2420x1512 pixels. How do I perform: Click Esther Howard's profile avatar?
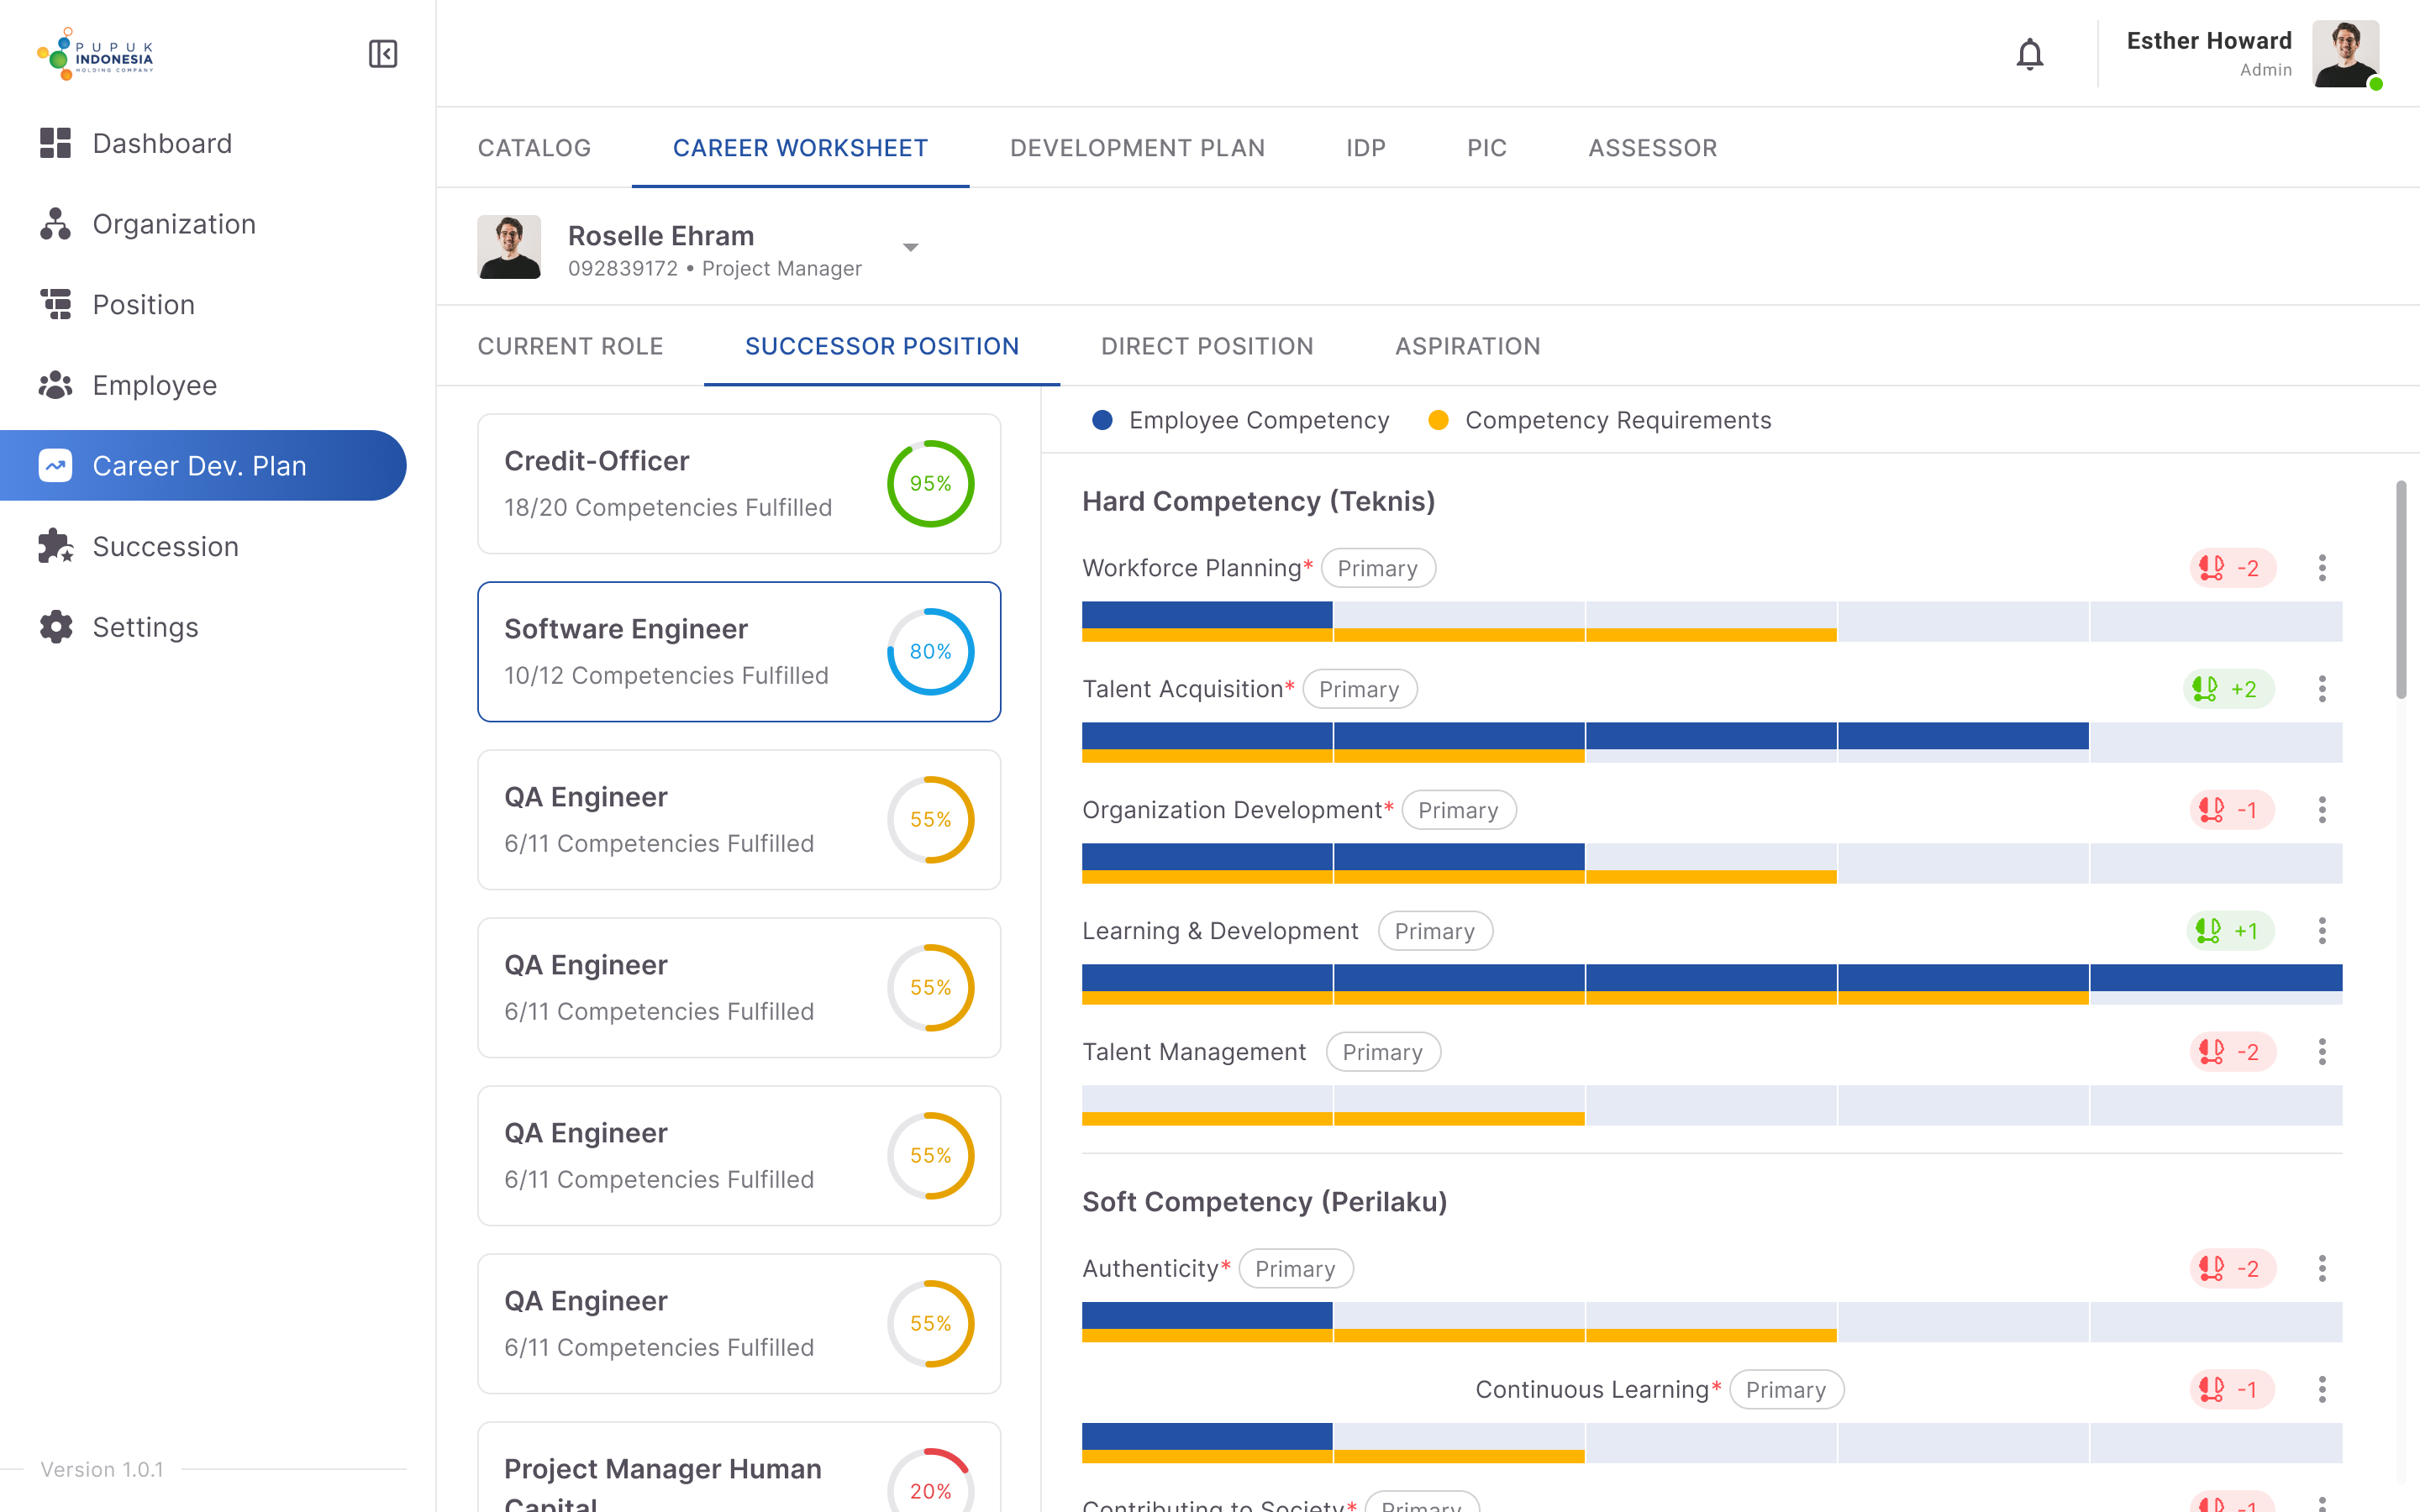pos(2346,54)
